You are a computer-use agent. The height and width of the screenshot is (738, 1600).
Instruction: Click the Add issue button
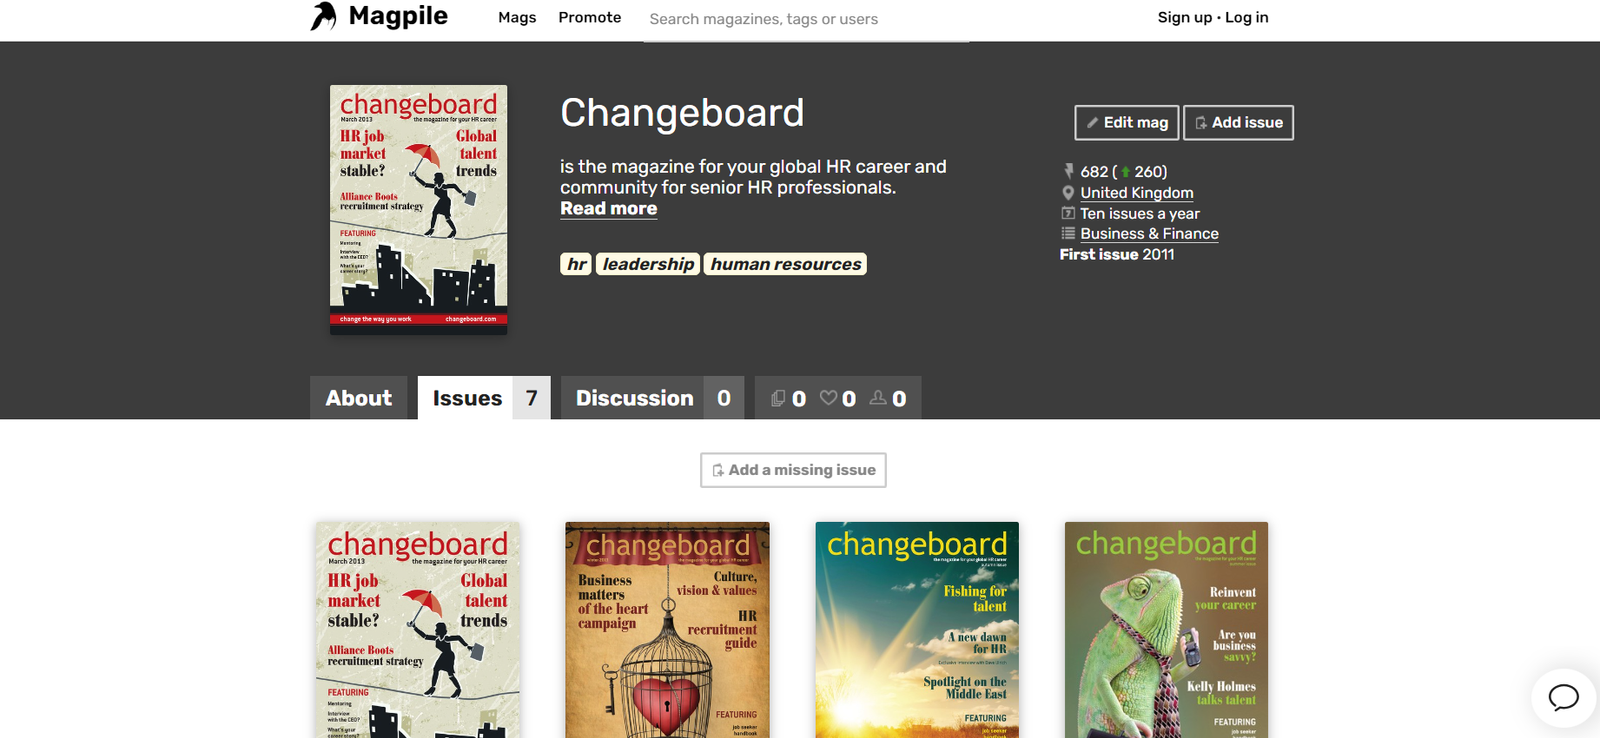coord(1238,123)
